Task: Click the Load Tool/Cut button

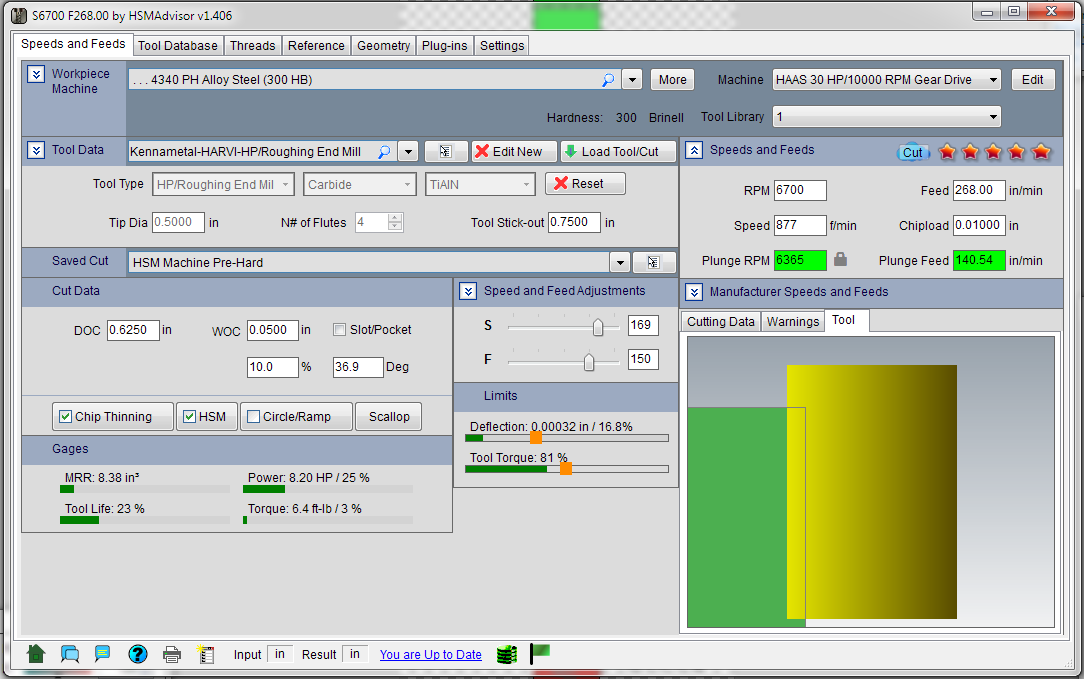Action: pos(618,151)
